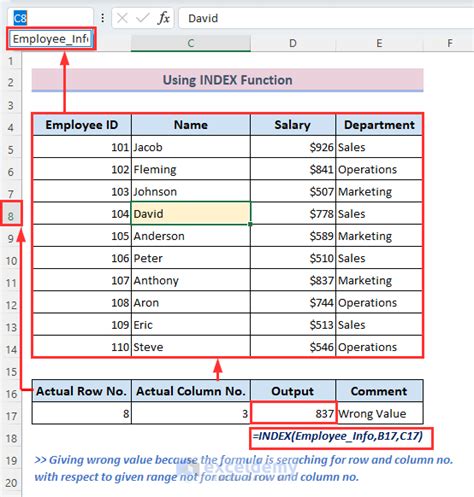Image resolution: width=474 pixels, height=497 pixels.
Task: Select the cell containing Johnson
Action: [191, 192]
